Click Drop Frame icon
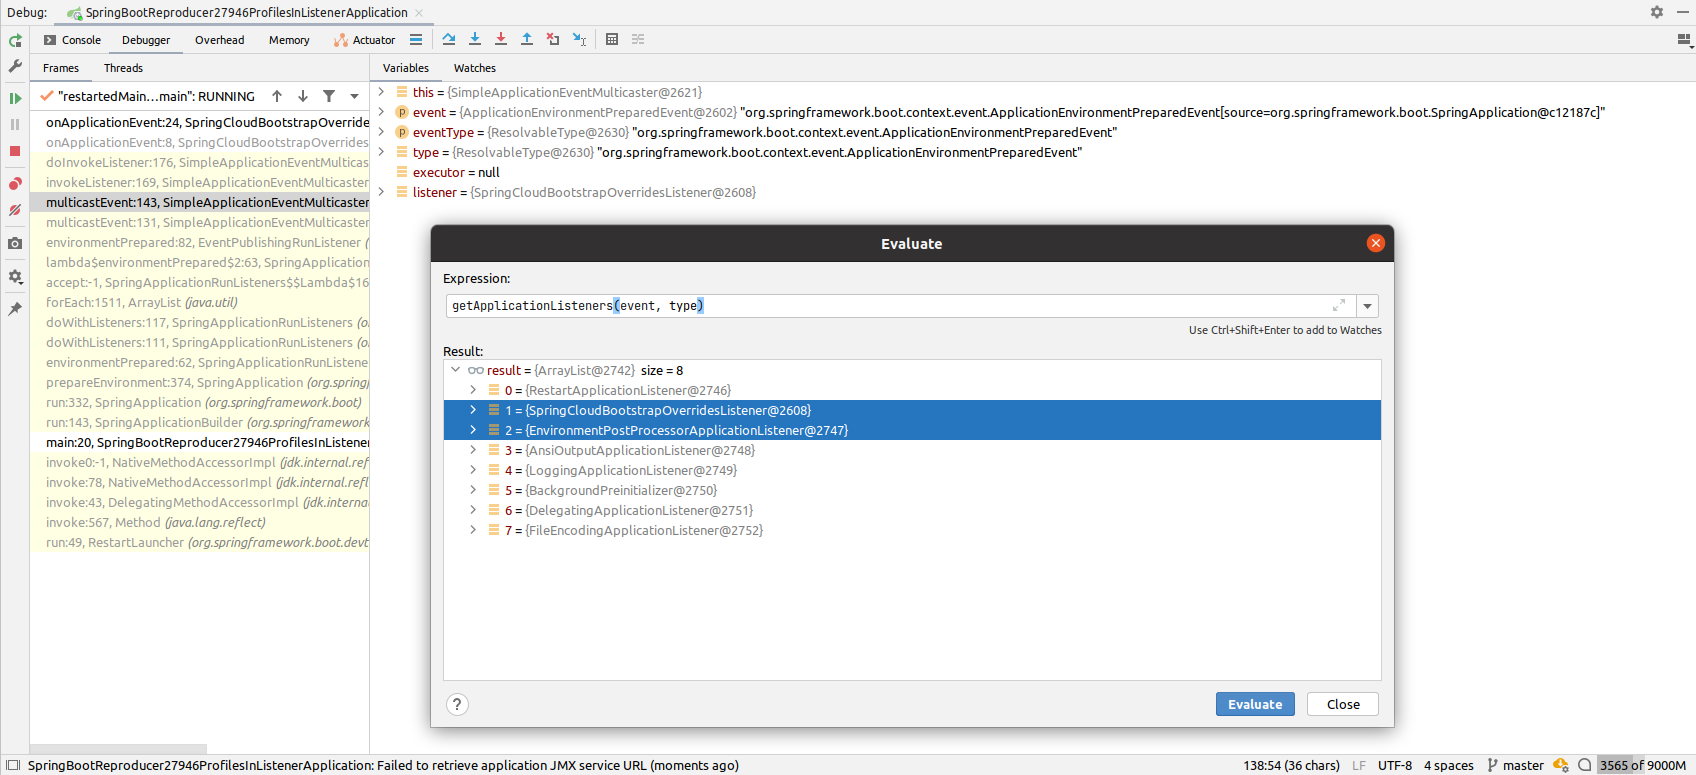 click(x=553, y=39)
